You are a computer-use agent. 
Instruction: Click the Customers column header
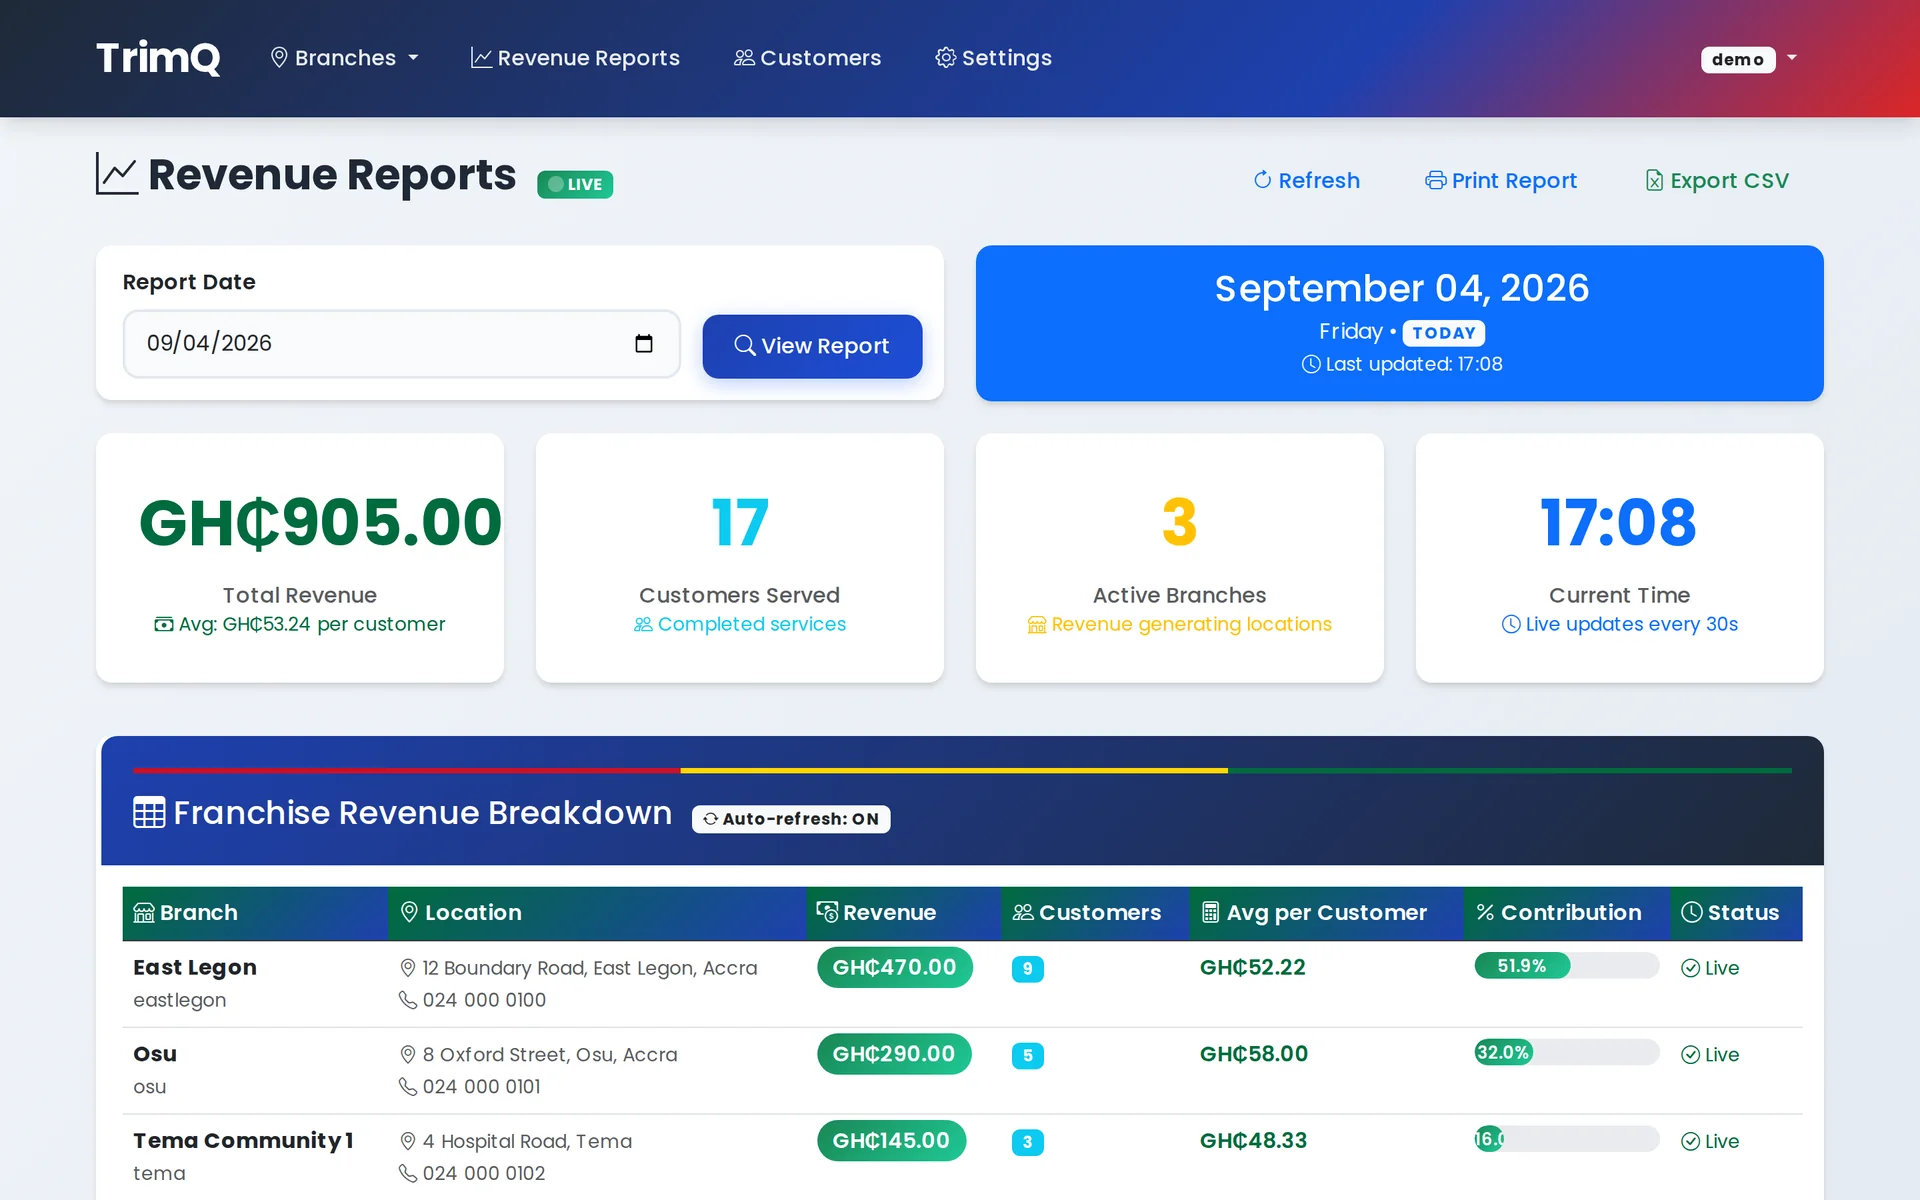pyautogui.click(x=1095, y=913)
